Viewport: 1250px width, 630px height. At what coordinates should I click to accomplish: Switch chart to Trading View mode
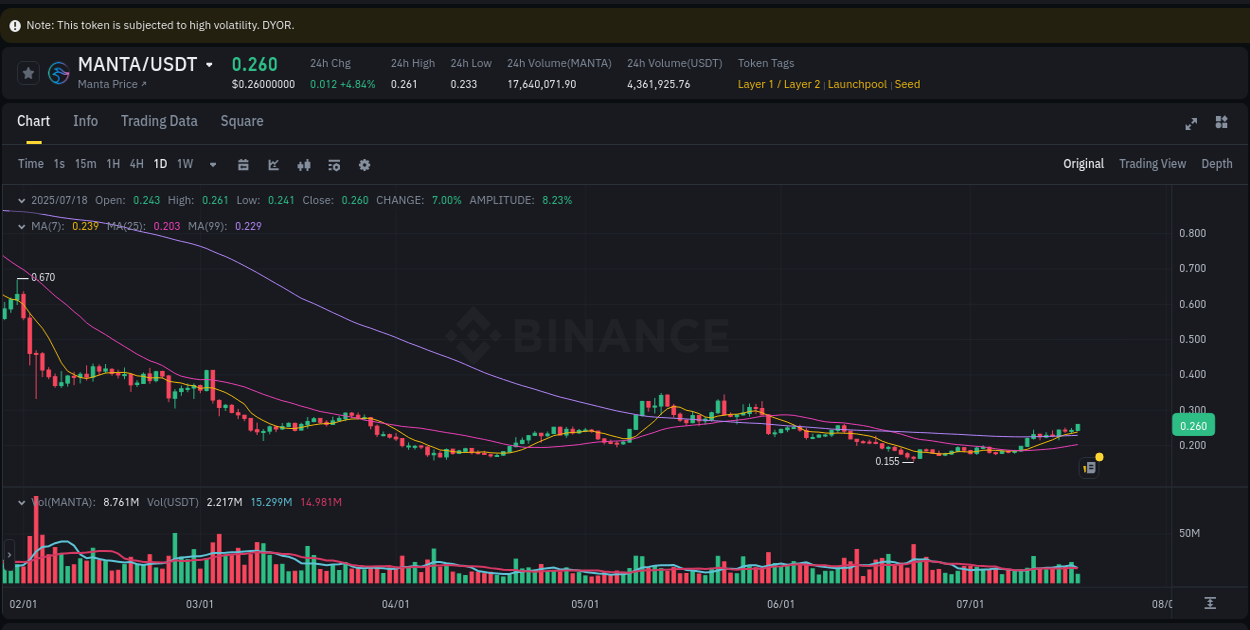(x=1152, y=163)
